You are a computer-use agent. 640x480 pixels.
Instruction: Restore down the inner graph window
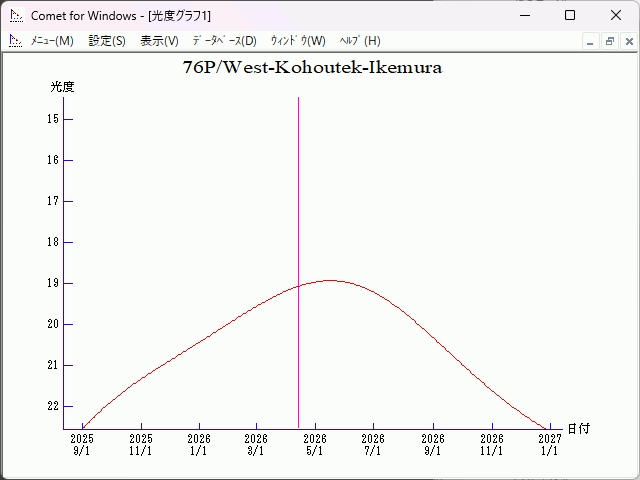(x=609, y=41)
